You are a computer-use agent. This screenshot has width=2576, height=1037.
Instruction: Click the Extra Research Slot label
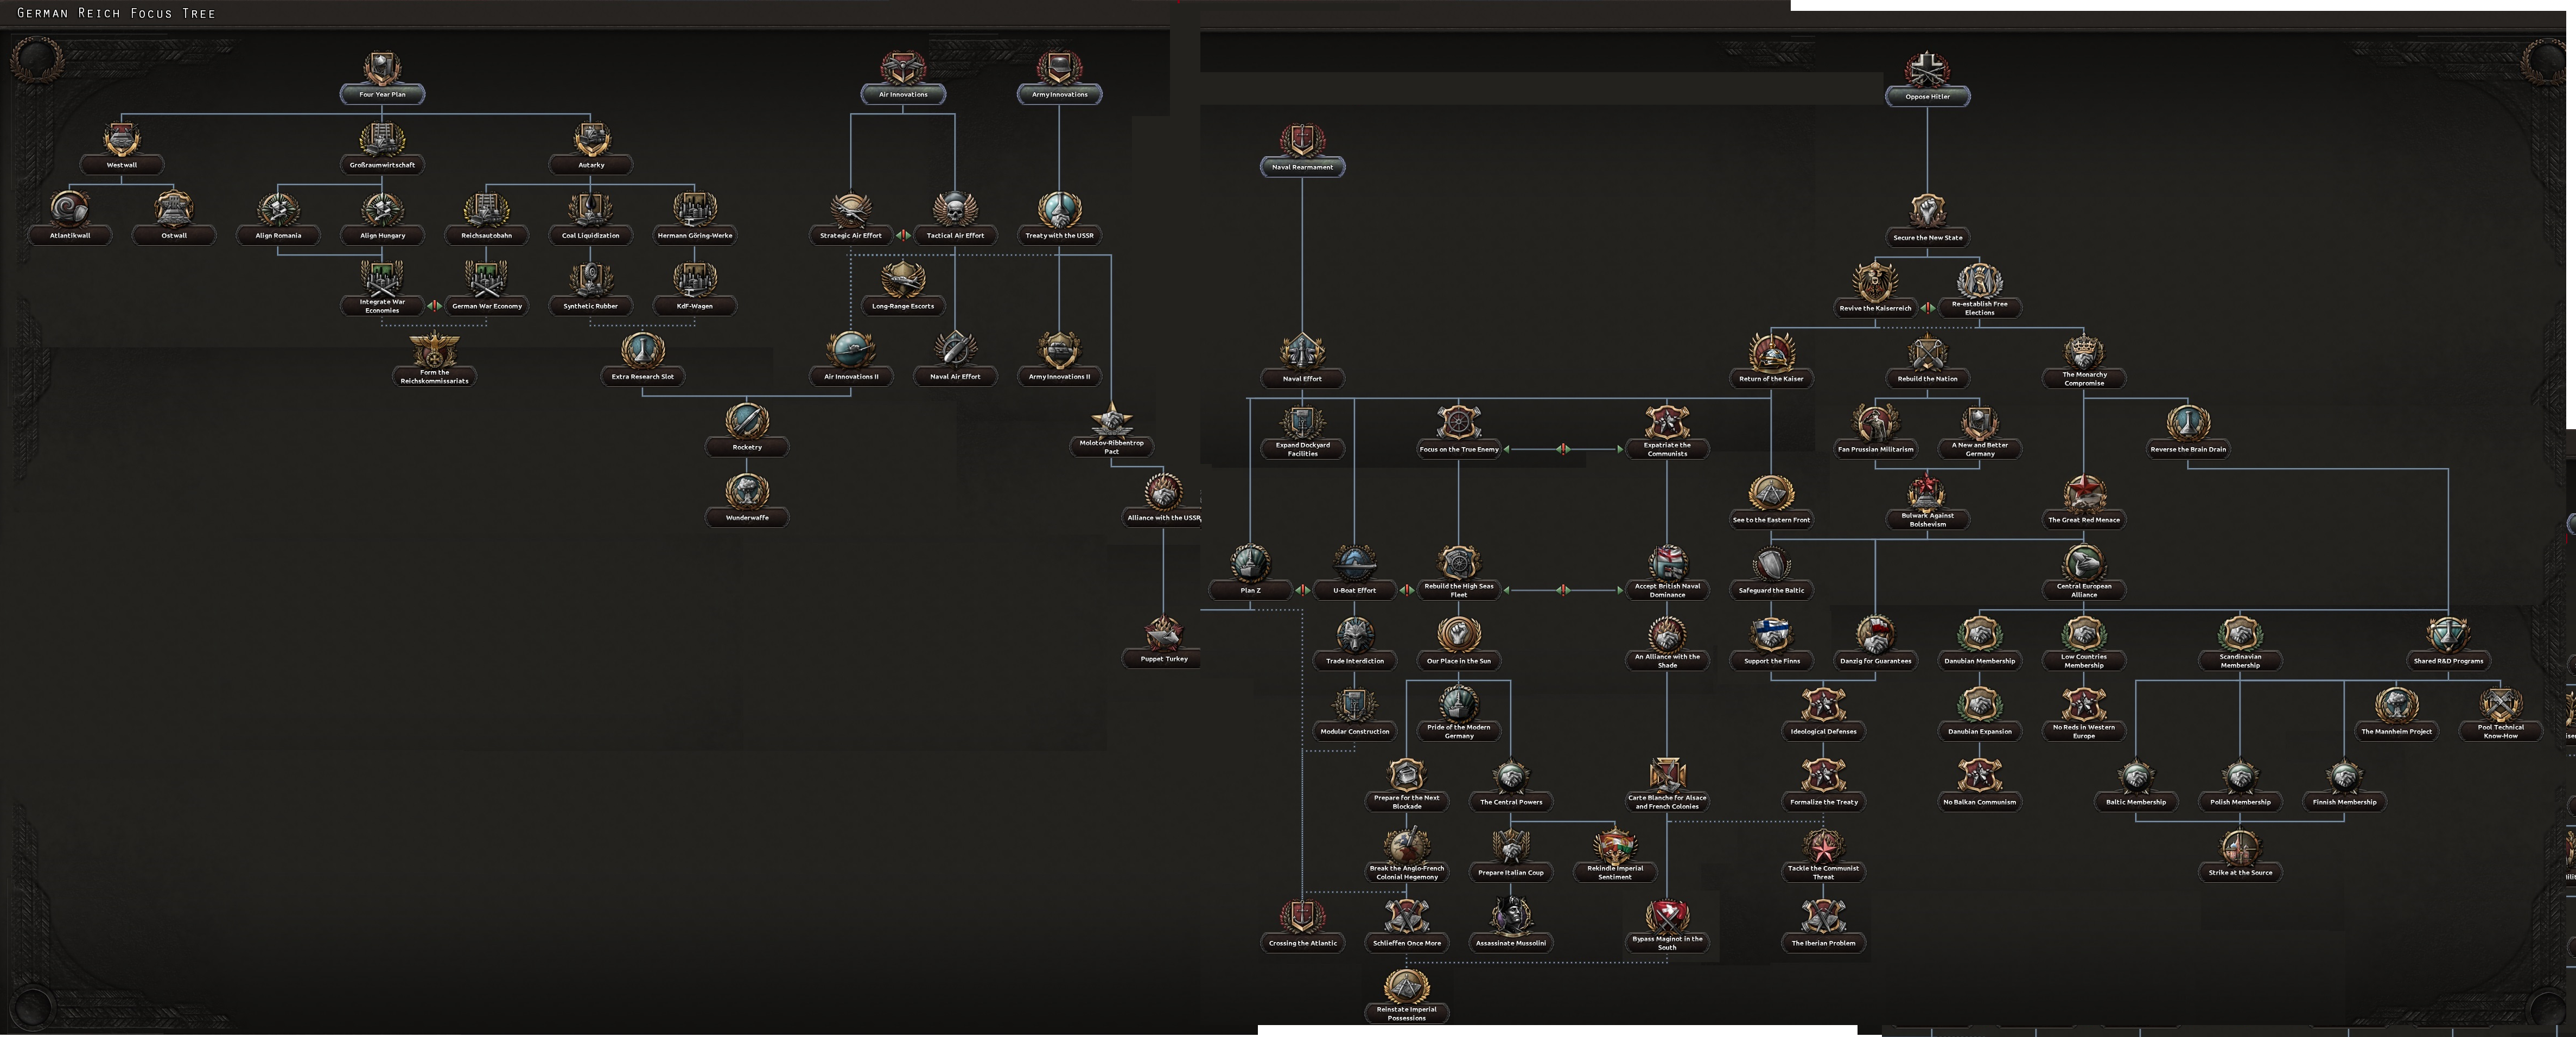pos(643,377)
